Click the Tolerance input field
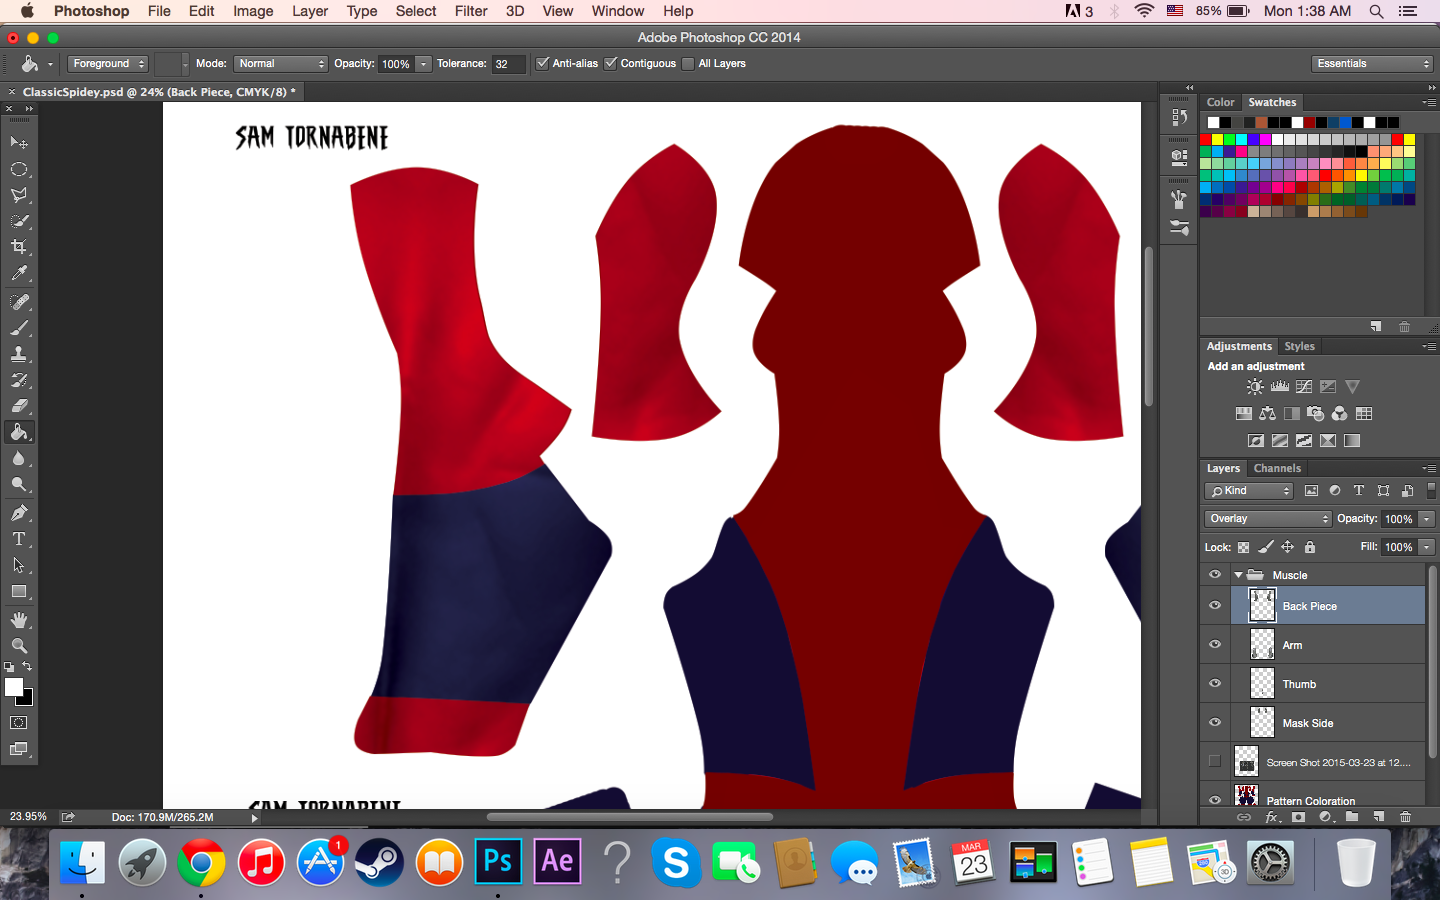The image size is (1440, 900). point(508,63)
